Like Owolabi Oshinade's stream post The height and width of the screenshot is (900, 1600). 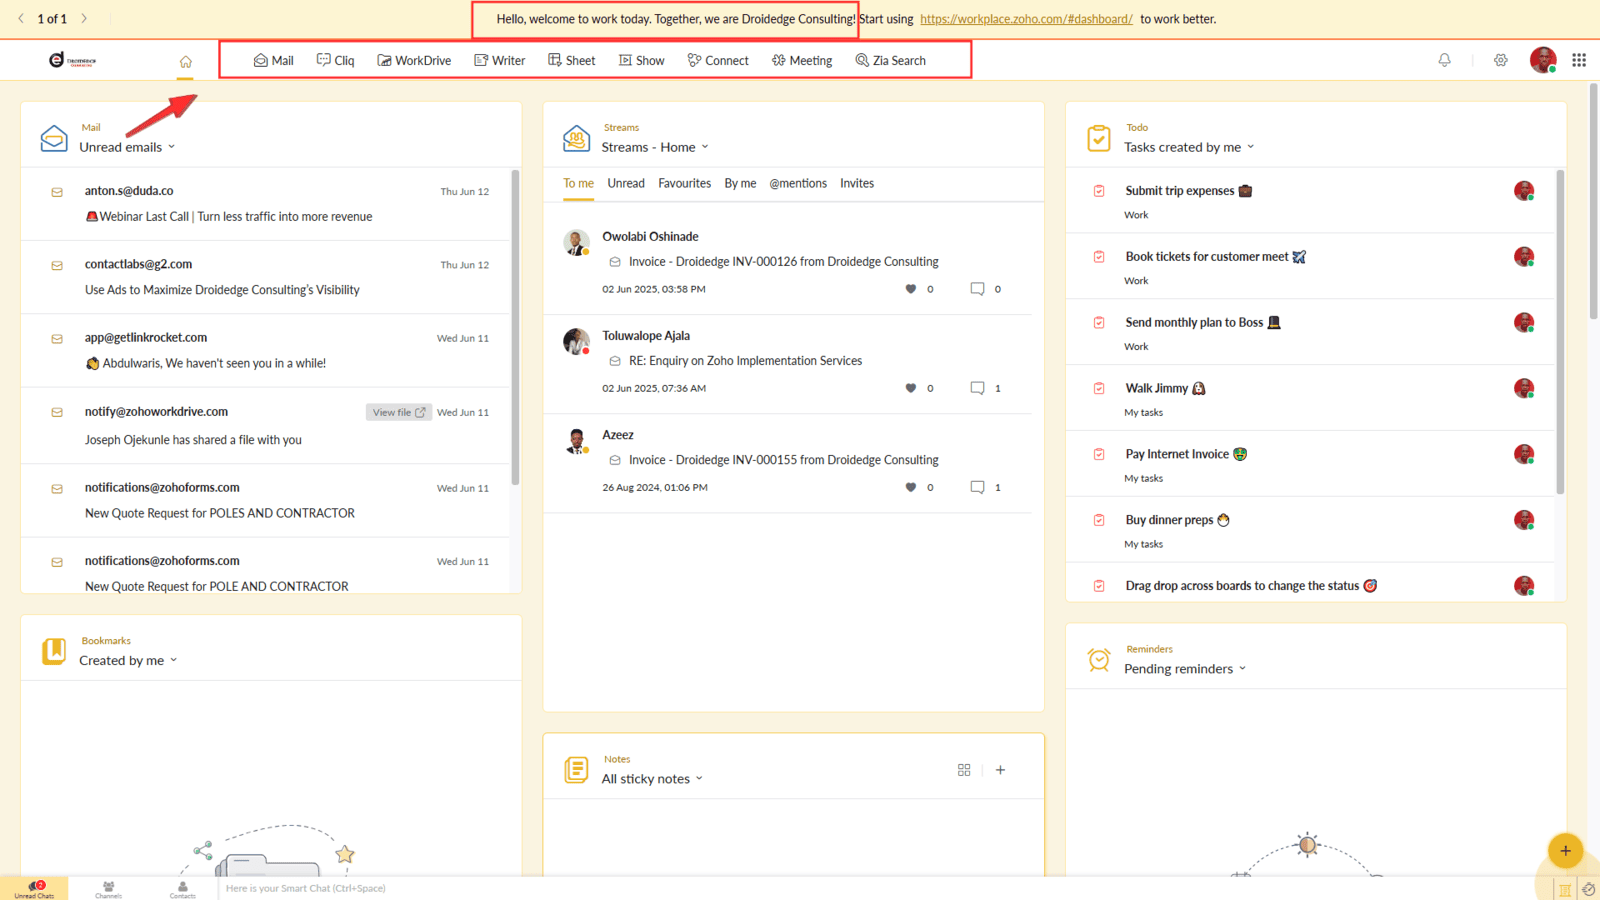coord(910,289)
